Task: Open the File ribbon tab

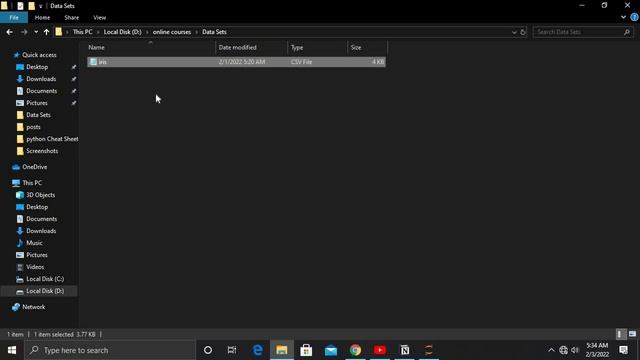Action: 14,18
